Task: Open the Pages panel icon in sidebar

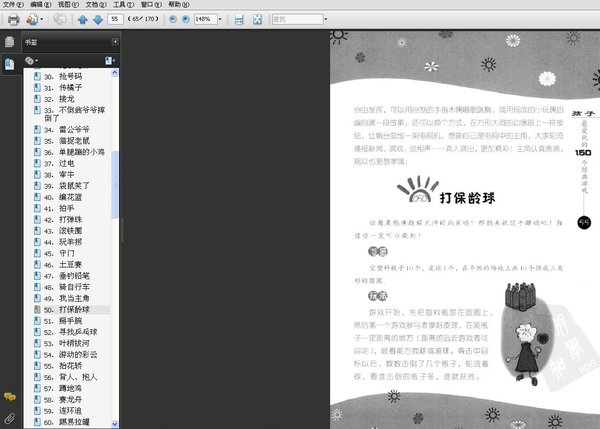Action: (10, 42)
